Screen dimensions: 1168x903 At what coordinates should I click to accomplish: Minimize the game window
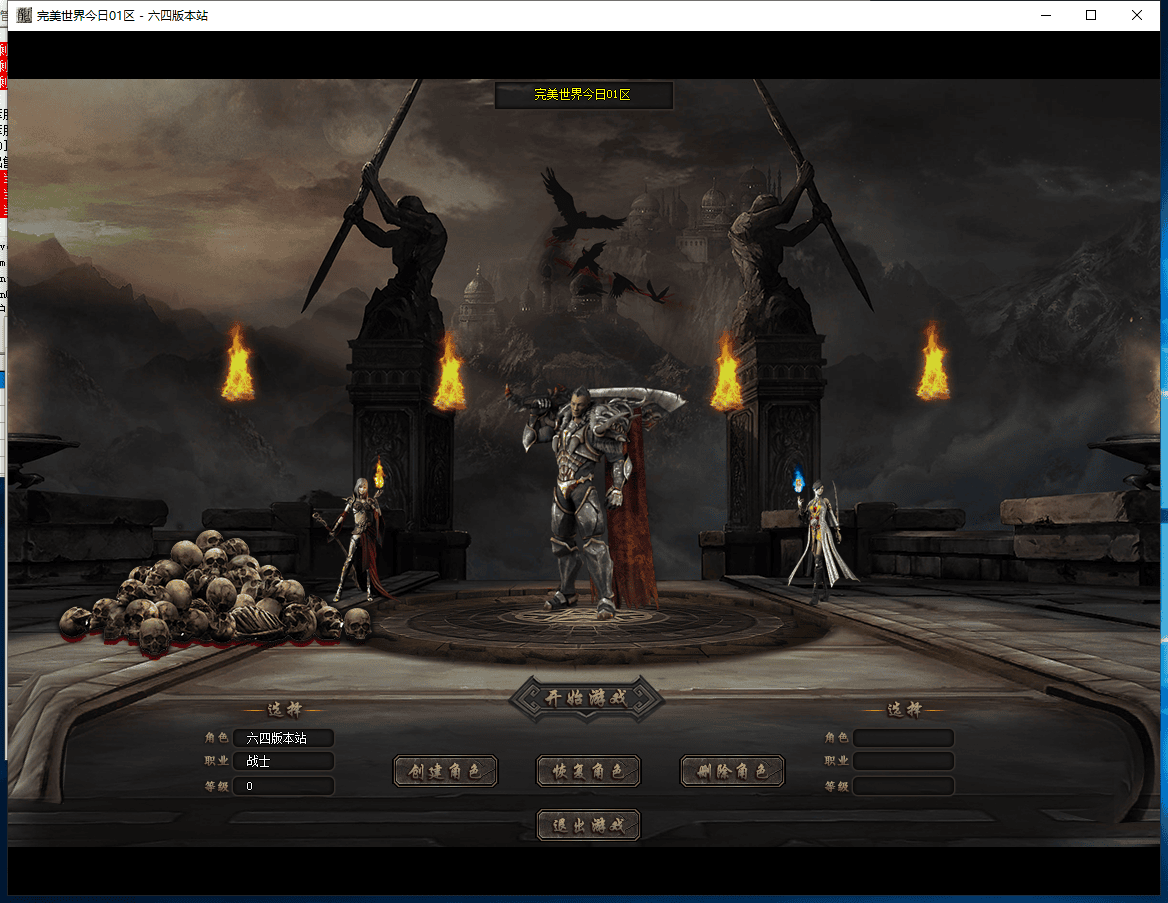(x=1046, y=15)
